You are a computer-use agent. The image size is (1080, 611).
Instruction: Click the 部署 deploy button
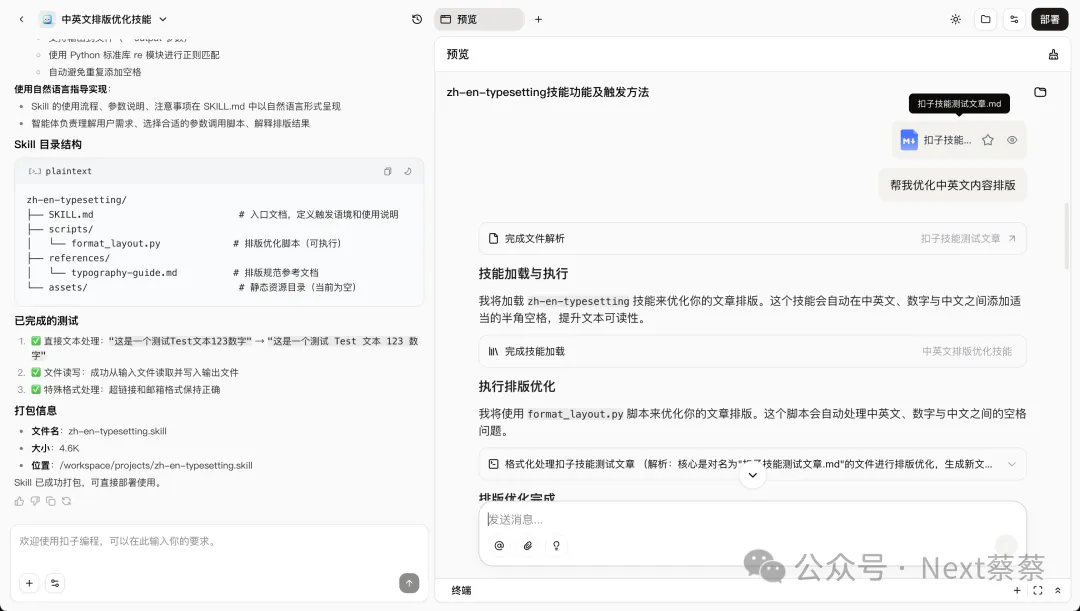tap(1049, 18)
